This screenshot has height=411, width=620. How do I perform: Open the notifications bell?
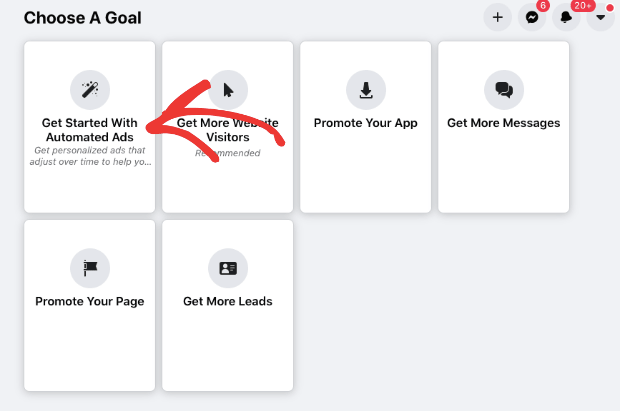tap(566, 17)
